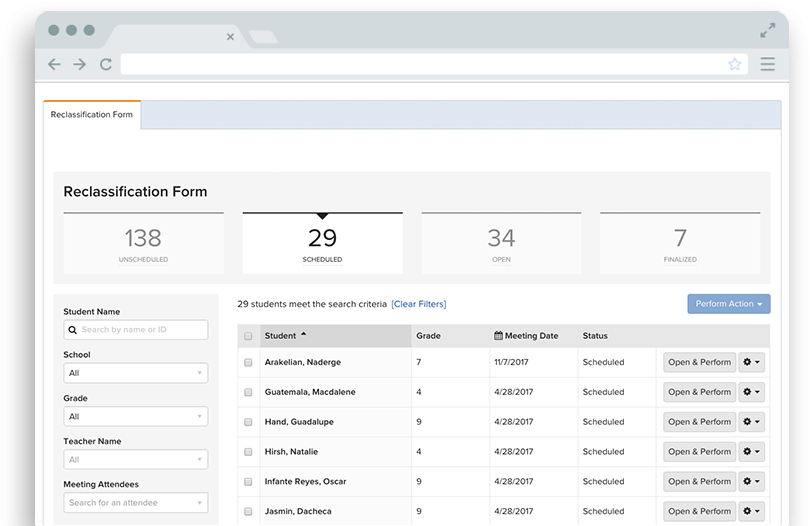Screen dimensions: 810x526
Task: Click the Clear Filters link
Action: point(419,304)
